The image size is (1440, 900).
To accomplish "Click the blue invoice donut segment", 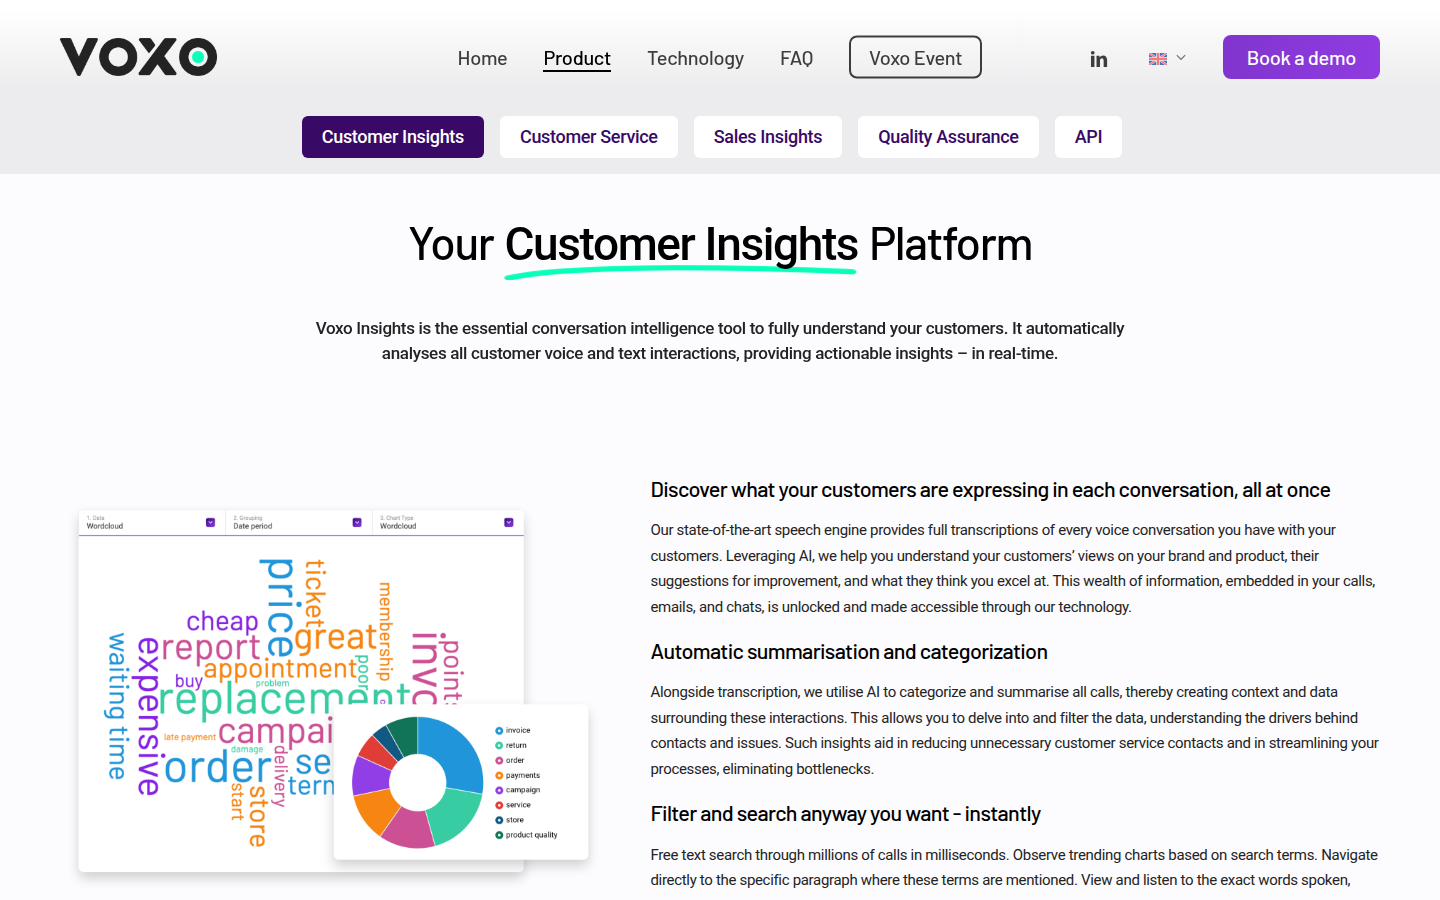I will tap(457, 752).
